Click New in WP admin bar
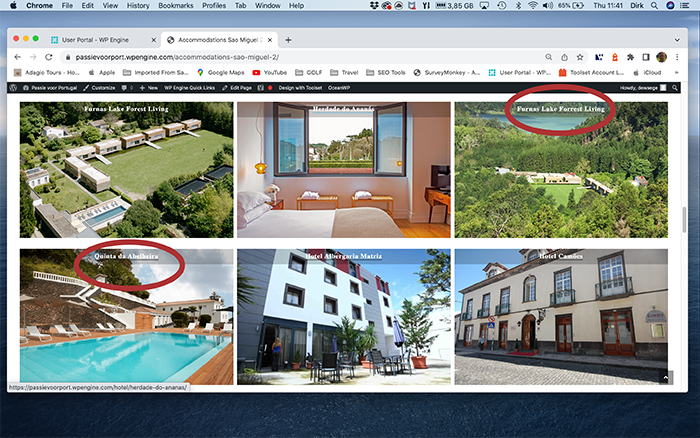Screen dimensions: 700x438 click(149, 88)
